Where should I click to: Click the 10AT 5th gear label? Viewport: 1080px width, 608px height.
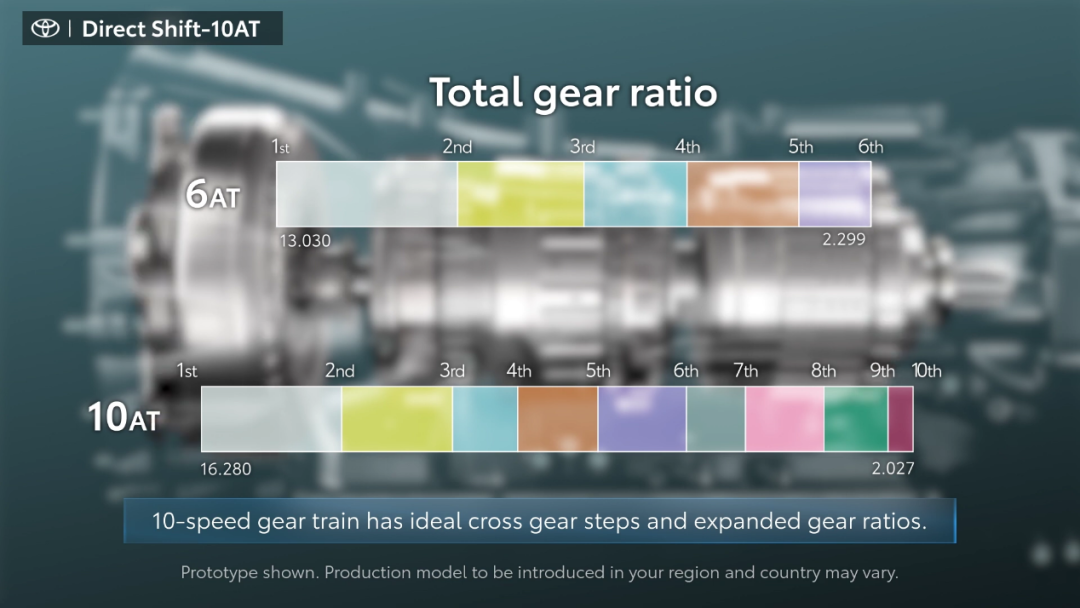(598, 371)
